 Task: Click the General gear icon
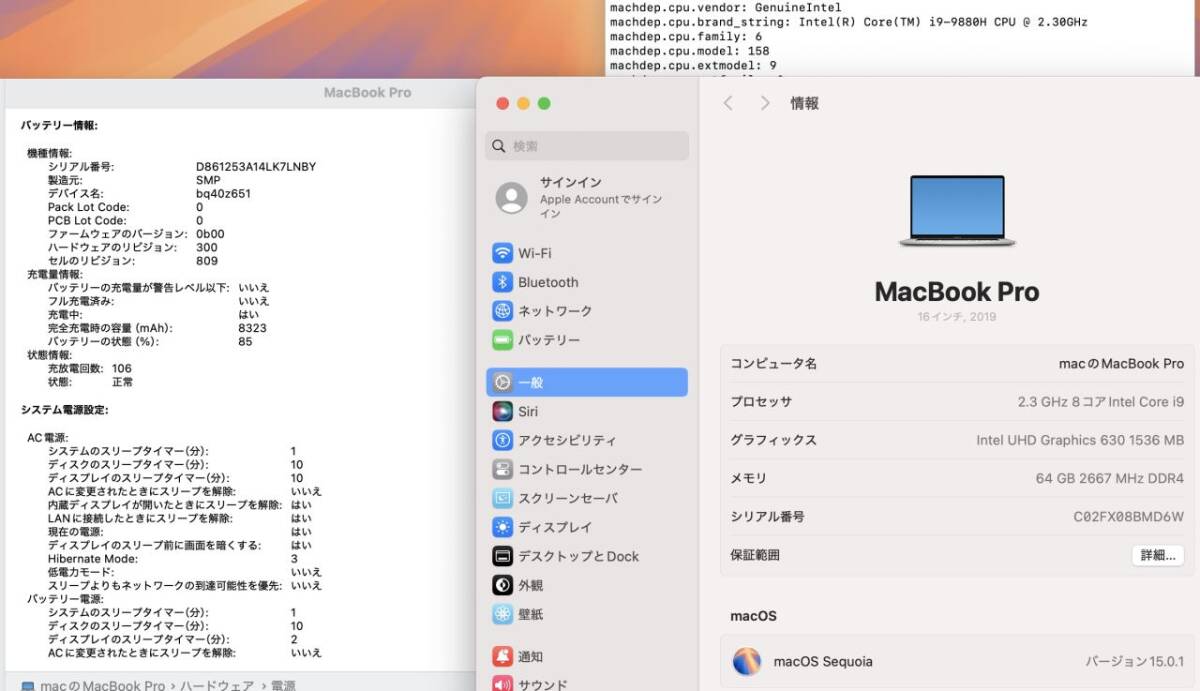502,382
